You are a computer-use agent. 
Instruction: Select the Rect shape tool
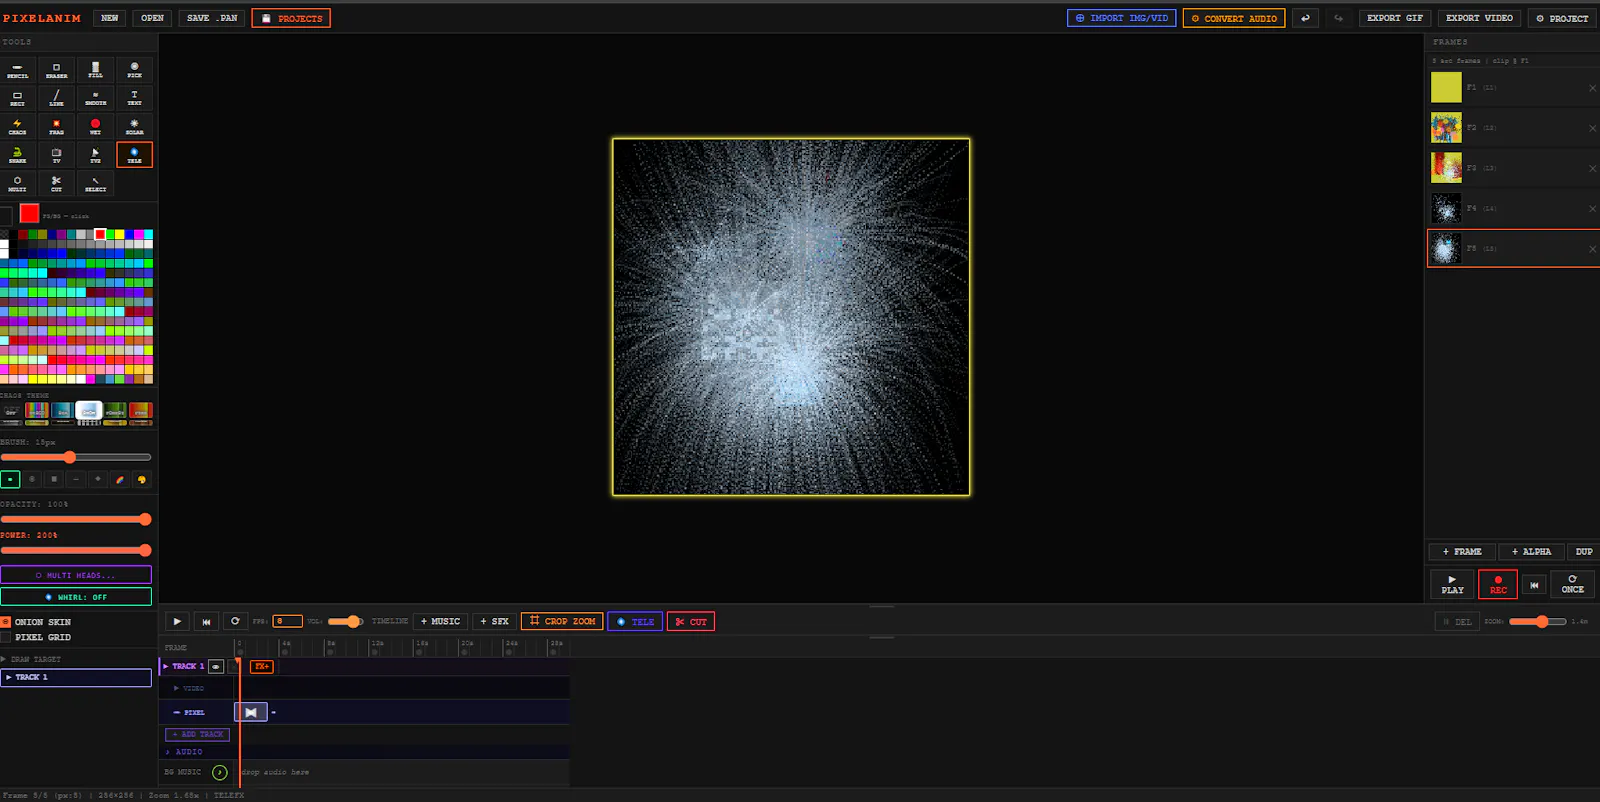click(x=18, y=98)
